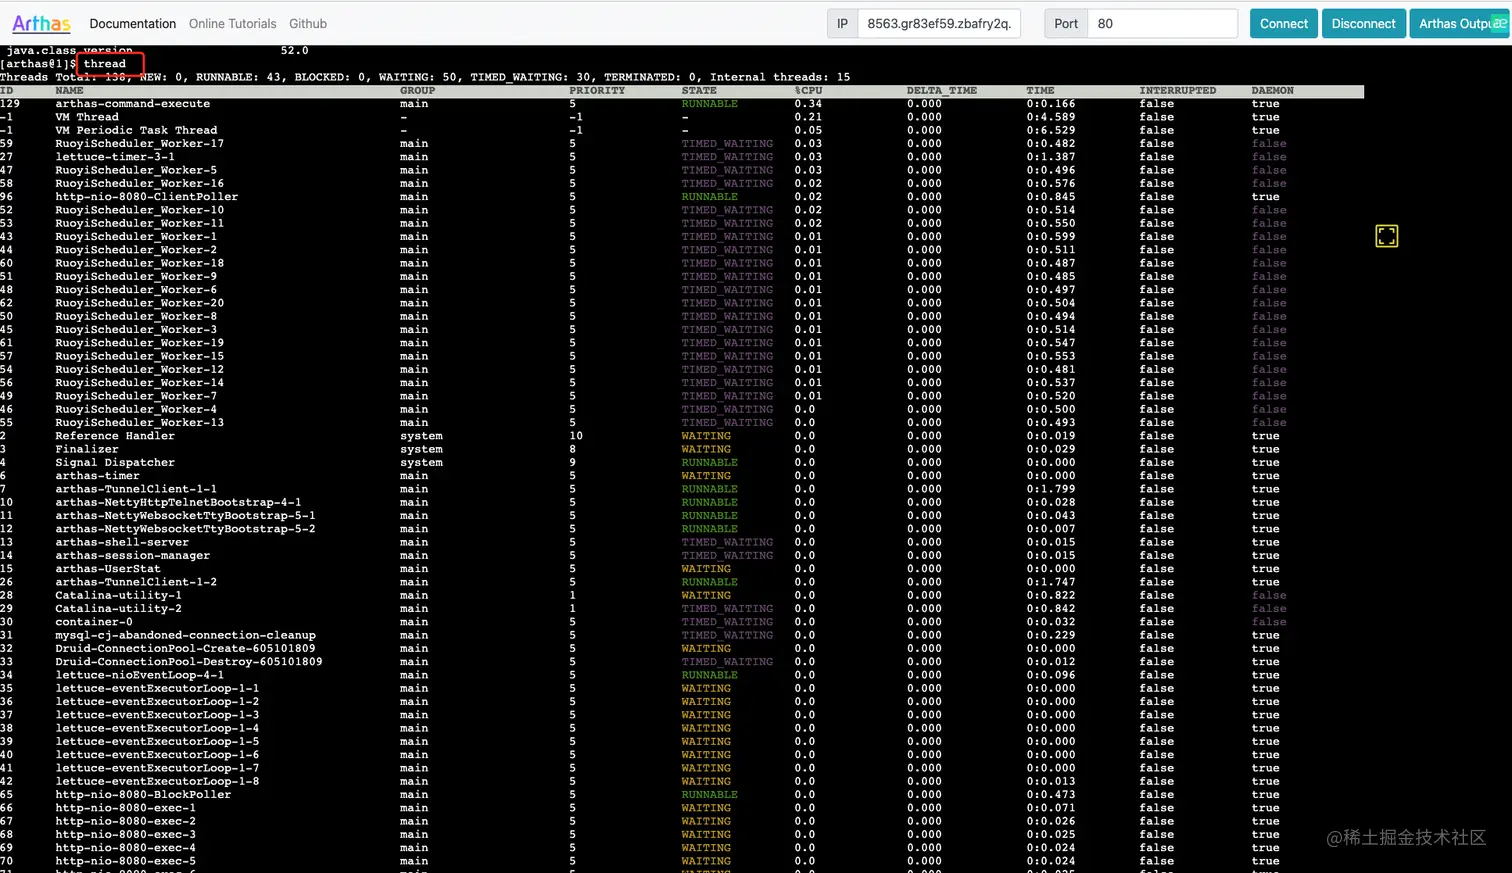Select the lettuce-eventExecutorLoop-1-8 thread name
The width and height of the screenshot is (1512, 873).
pos(157,782)
